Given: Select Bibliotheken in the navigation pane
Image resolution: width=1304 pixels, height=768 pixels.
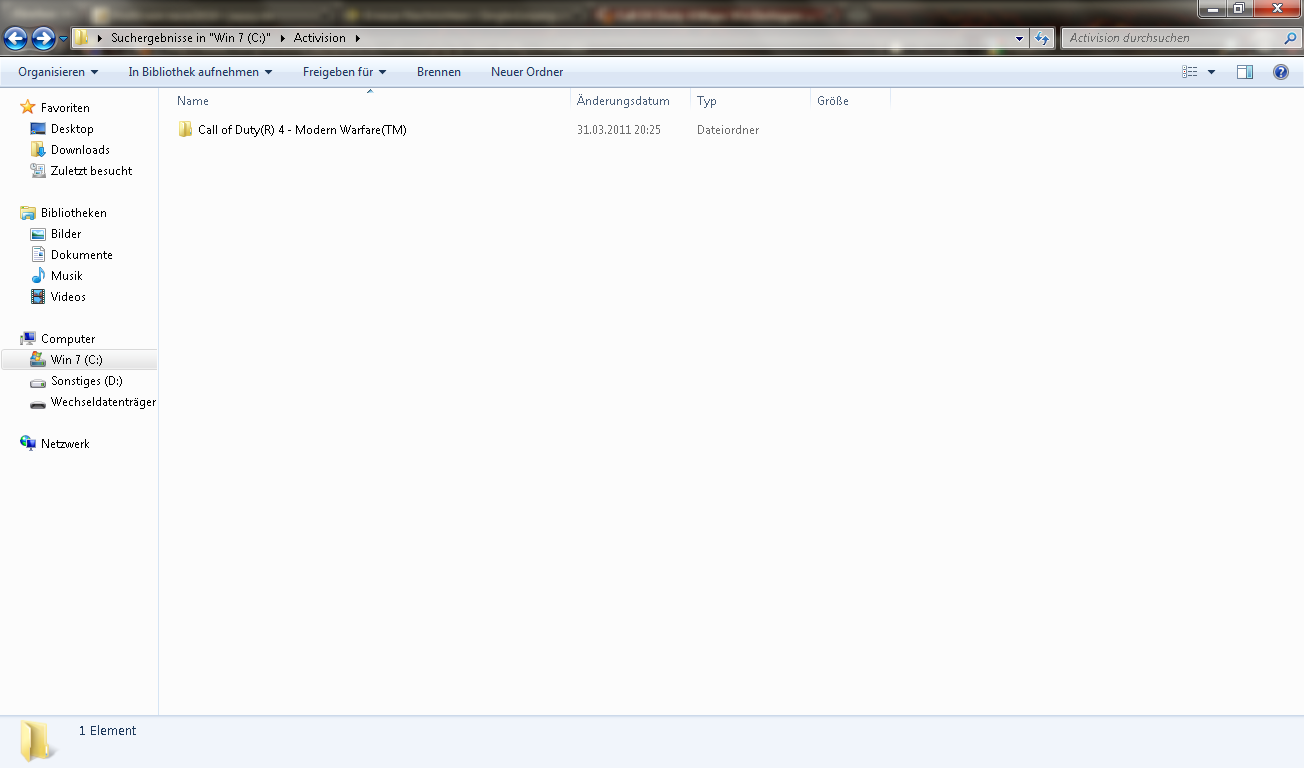Looking at the screenshot, I should [73, 213].
